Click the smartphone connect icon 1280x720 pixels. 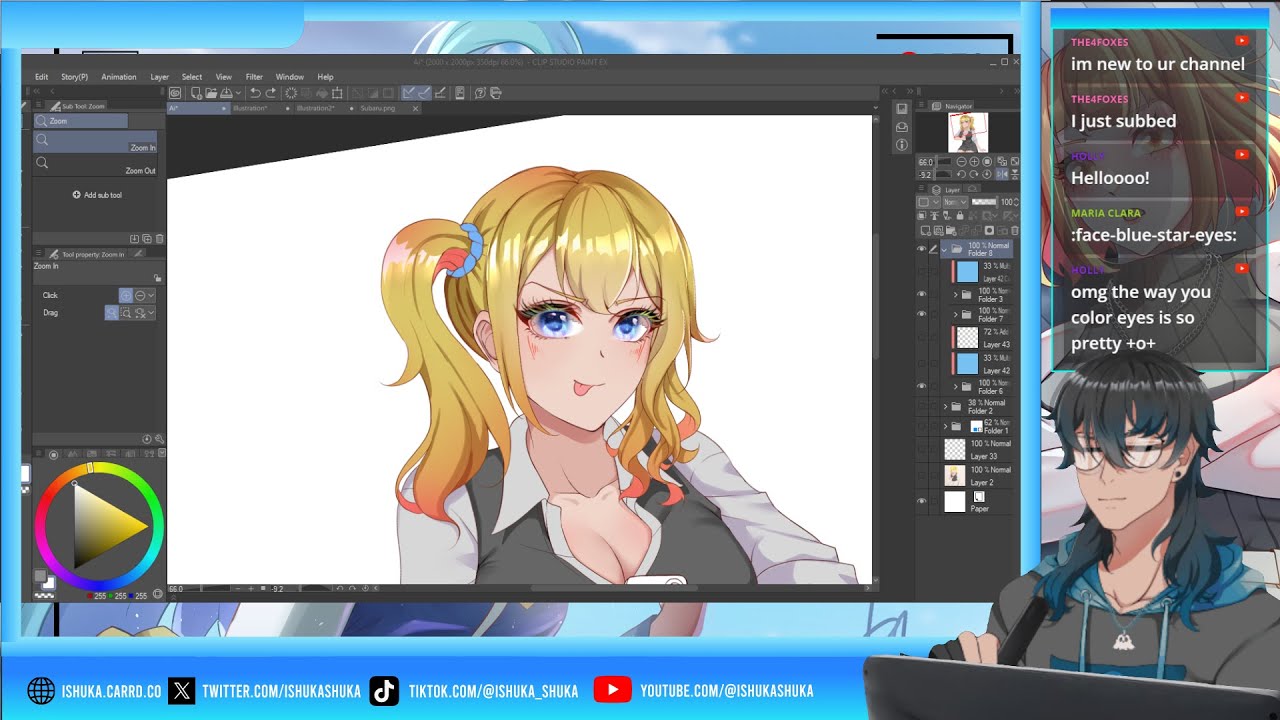pyautogui.click(x=460, y=93)
